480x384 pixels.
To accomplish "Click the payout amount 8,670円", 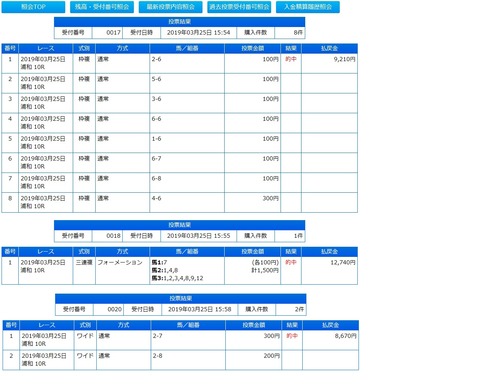I will (x=346, y=336).
